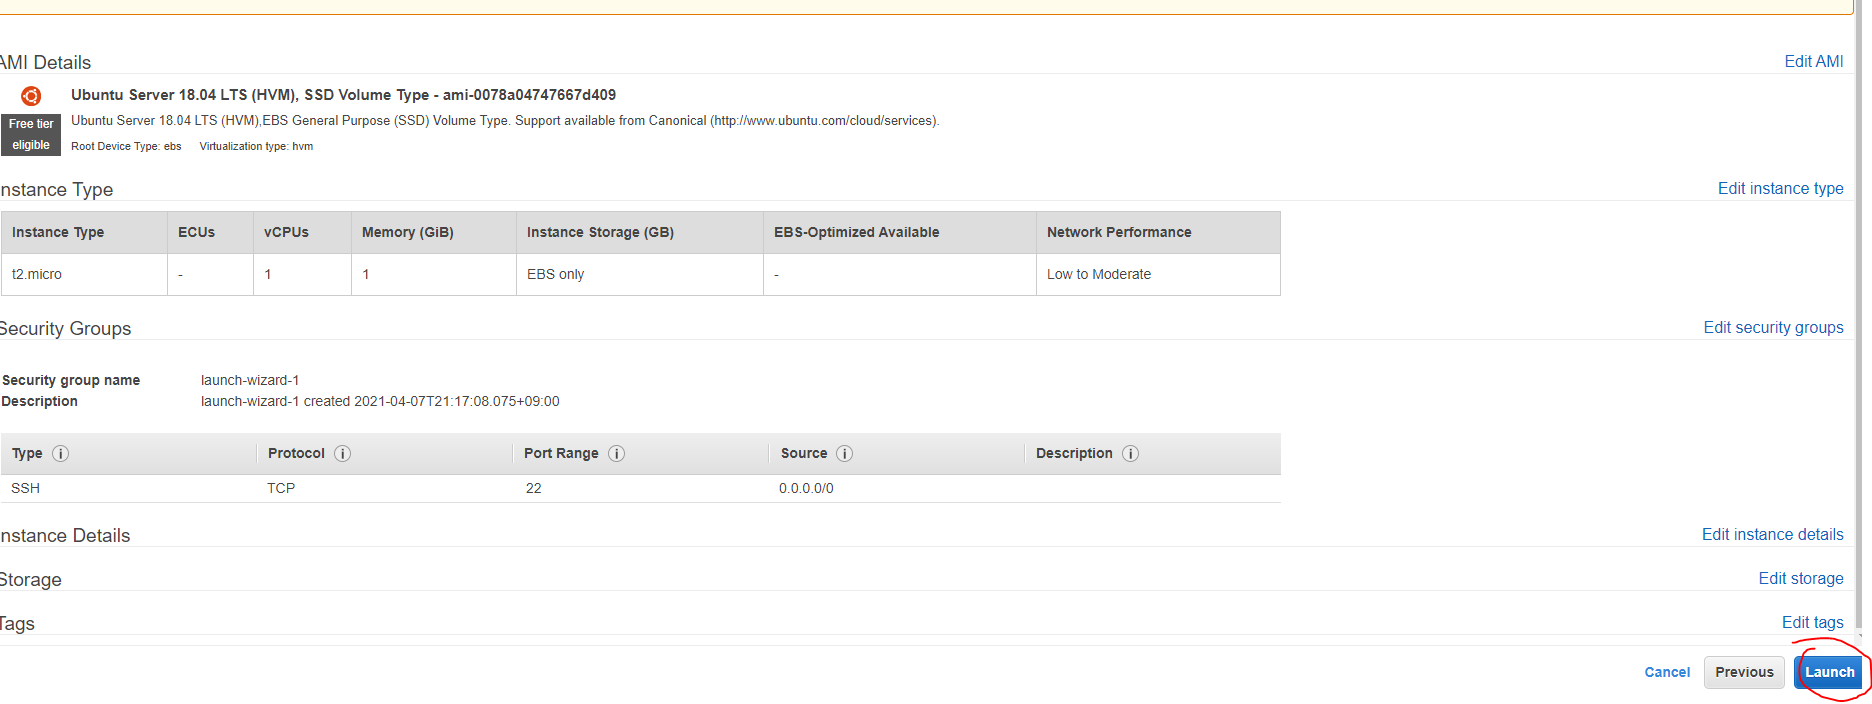Expand the Tags section
This screenshot has height=704, width=1872.
tap(17, 623)
